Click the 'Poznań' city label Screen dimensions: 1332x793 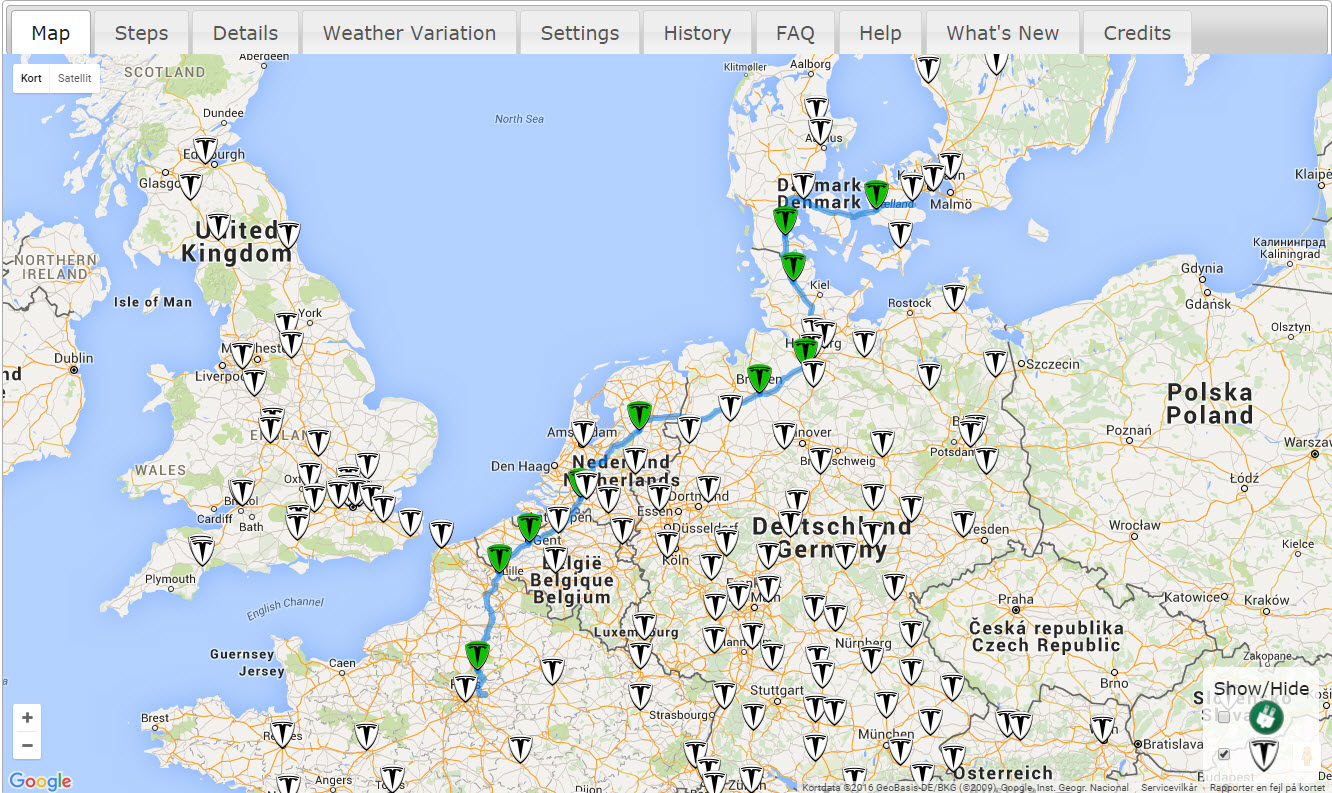tap(1129, 431)
